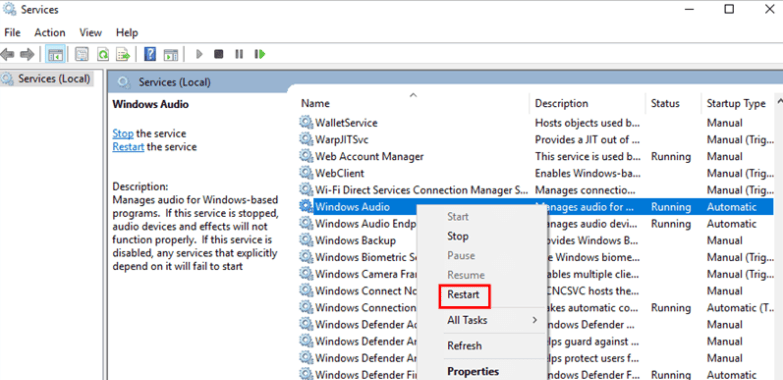783x380 pixels.
Task: Sort by the Startup Type column header
Action: pyautogui.click(x=736, y=103)
